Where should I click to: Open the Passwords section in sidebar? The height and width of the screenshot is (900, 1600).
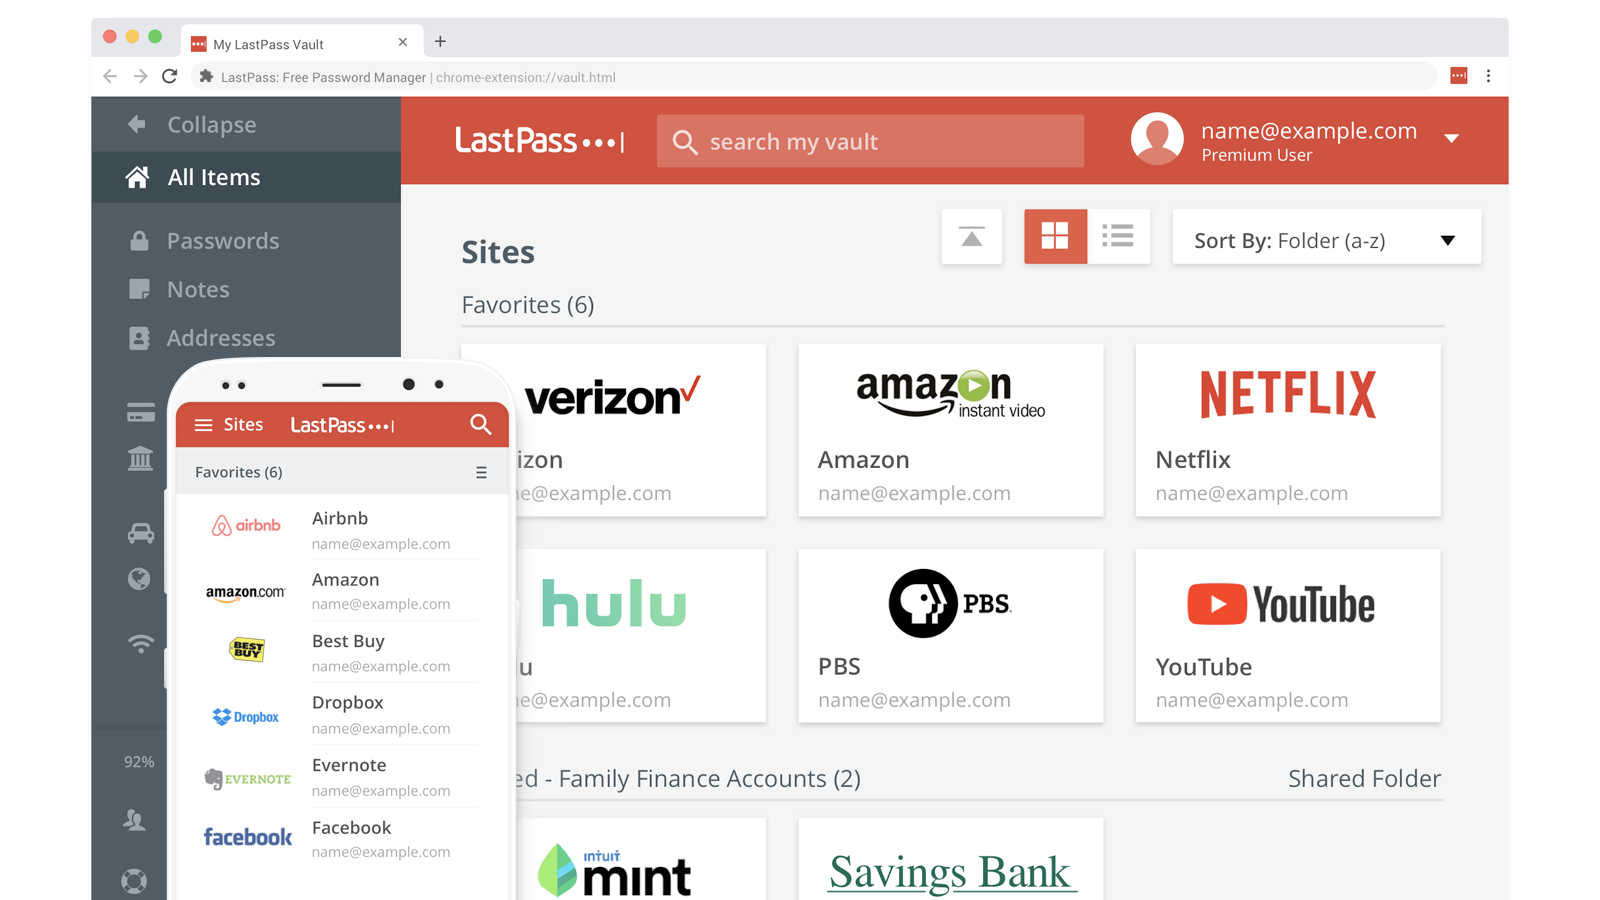pos(222,240)
